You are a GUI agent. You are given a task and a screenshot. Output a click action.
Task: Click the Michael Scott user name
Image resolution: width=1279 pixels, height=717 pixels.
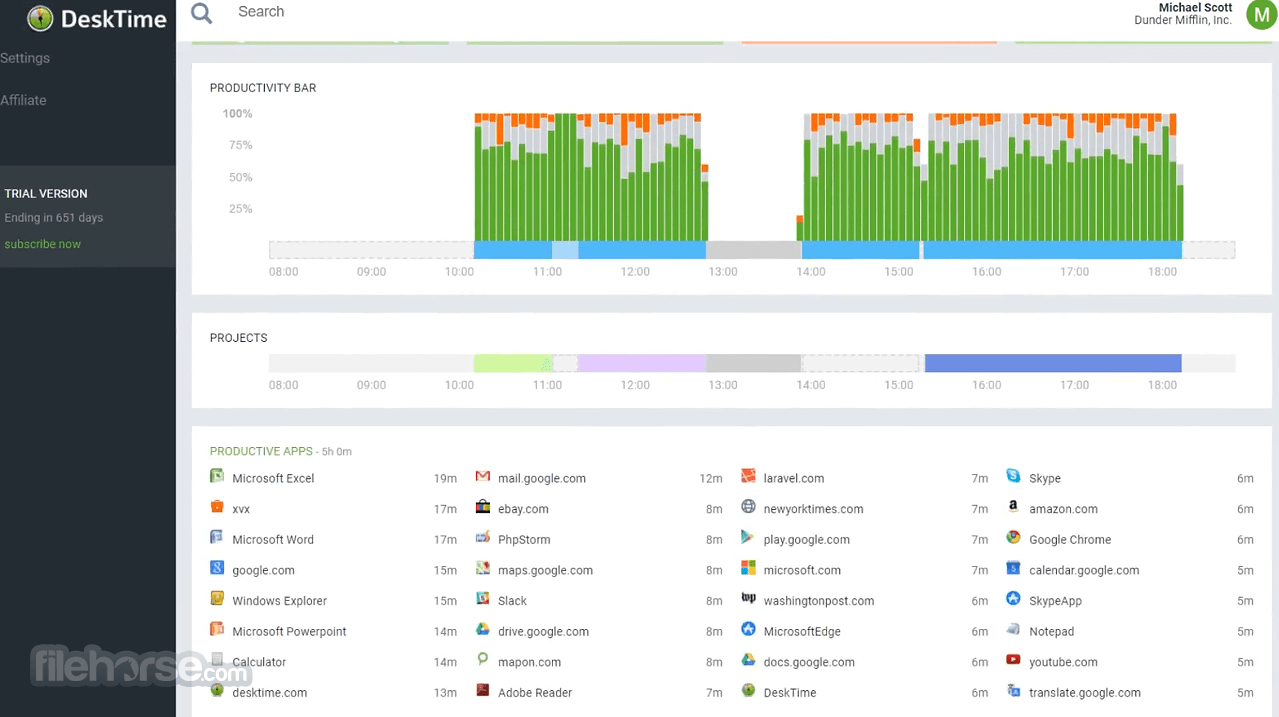pyautogui.click(x=1195, y=7)
